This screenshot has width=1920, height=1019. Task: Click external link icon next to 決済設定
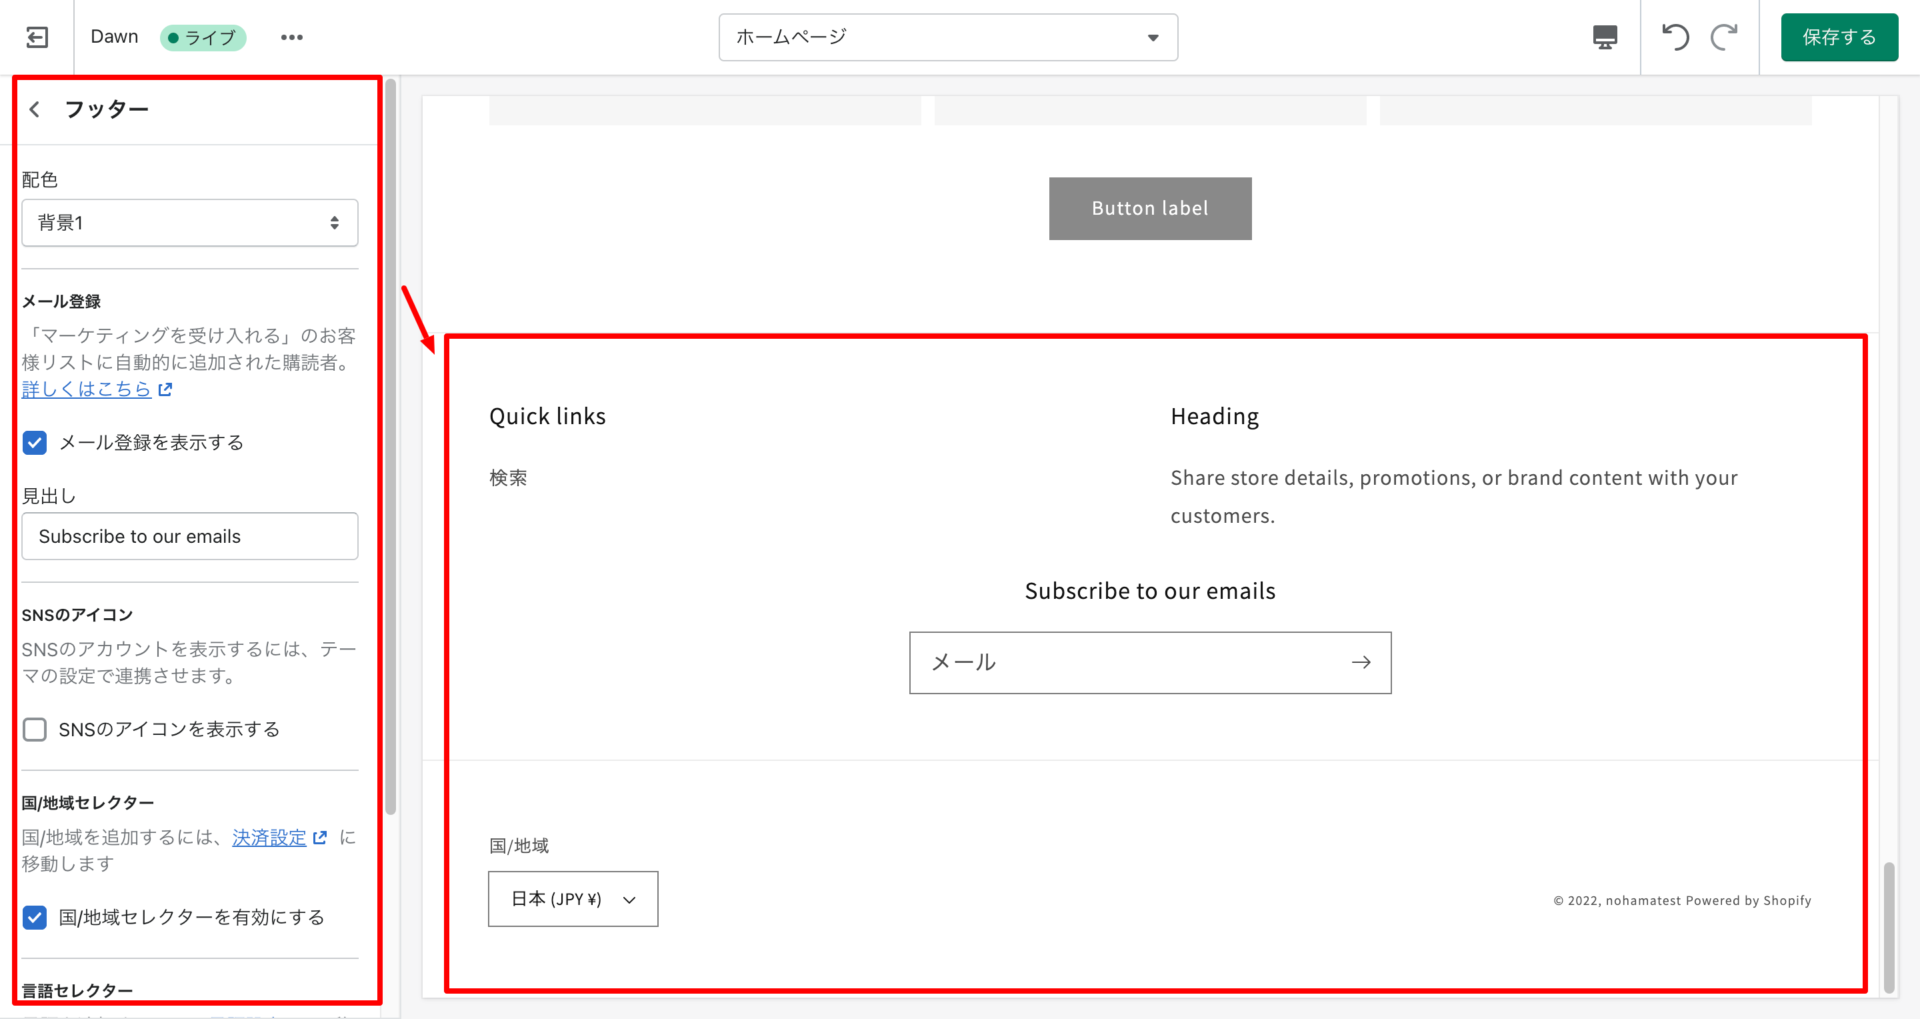pyautogui.click(x=320, y=838)
